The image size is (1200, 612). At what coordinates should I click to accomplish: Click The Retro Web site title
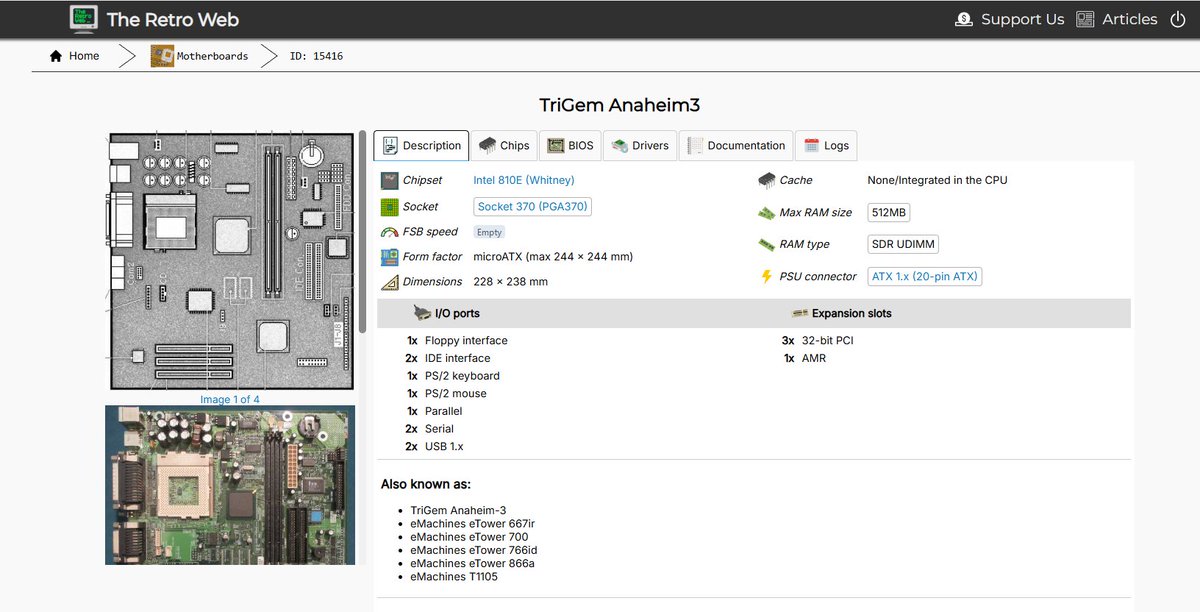[x=173, y=19]
